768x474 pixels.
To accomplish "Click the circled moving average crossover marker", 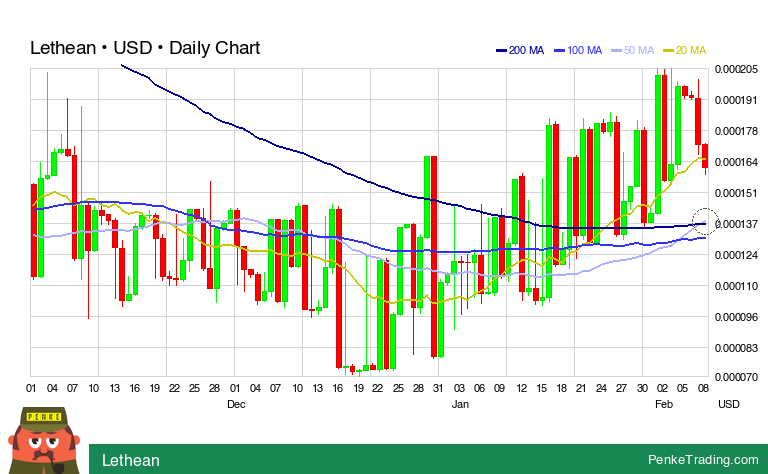I will [705, 221].
